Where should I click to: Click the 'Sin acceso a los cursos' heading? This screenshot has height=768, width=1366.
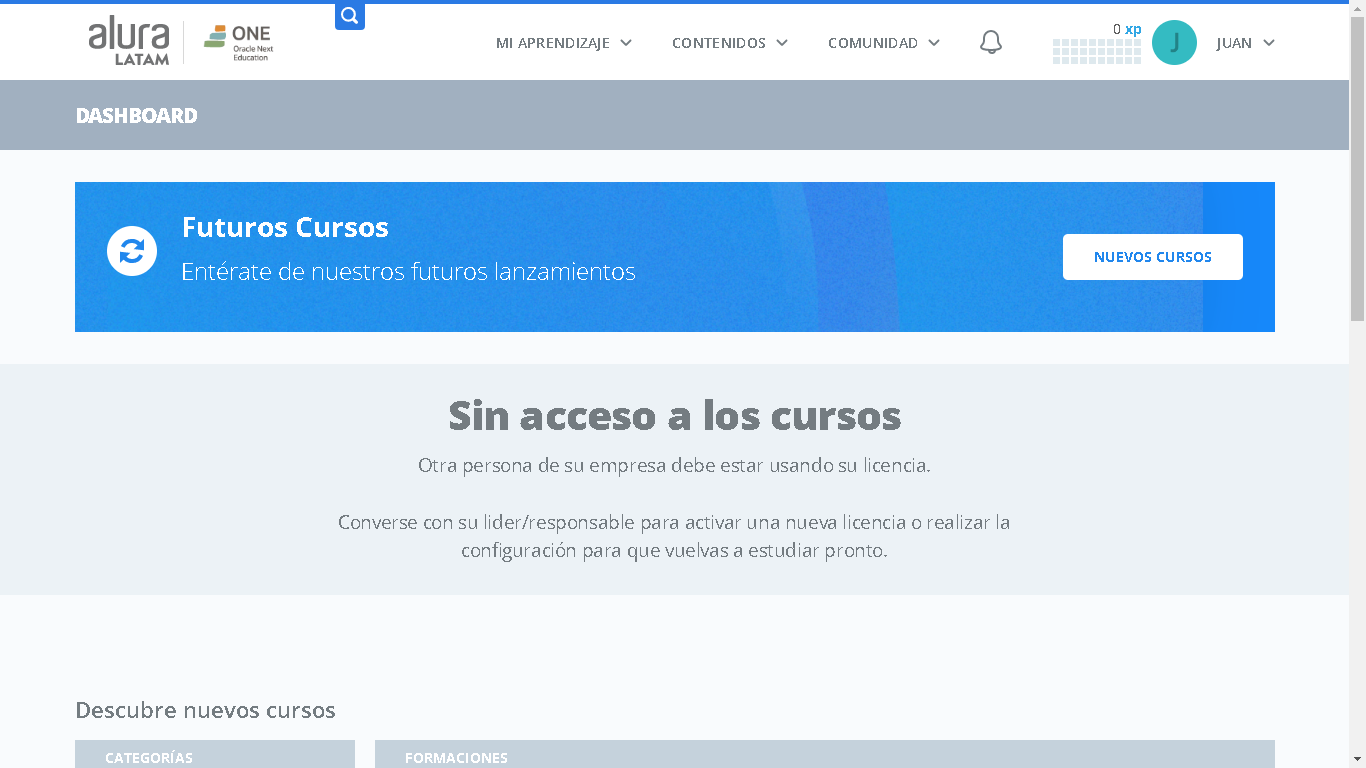point(675,415)
